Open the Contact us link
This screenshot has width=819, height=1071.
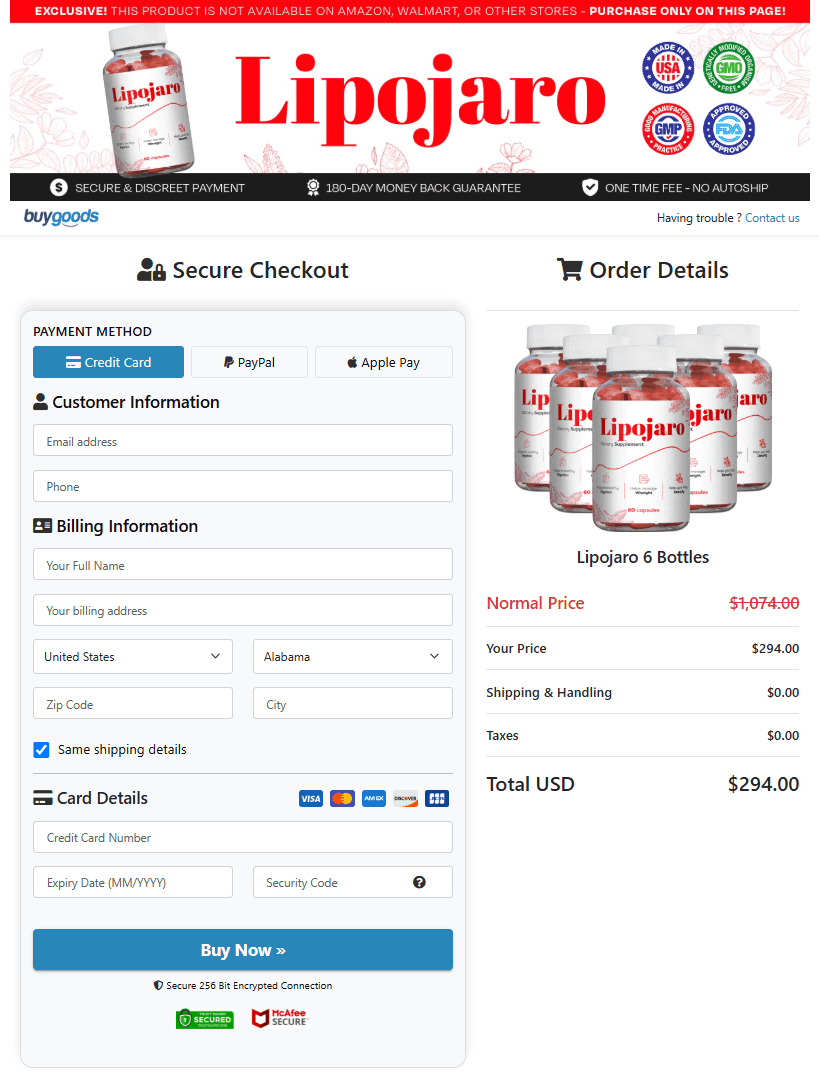point(772,218)
